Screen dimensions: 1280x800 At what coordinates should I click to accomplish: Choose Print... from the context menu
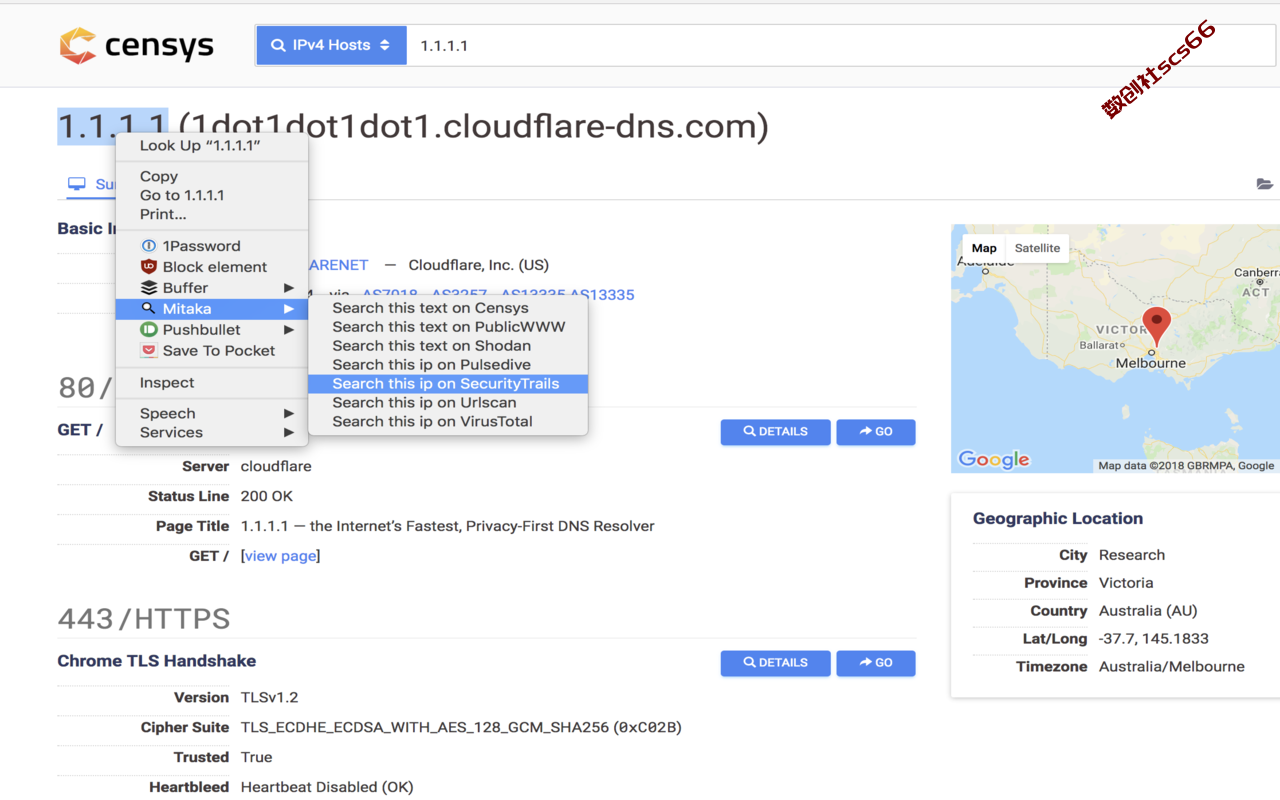(212, 214)
